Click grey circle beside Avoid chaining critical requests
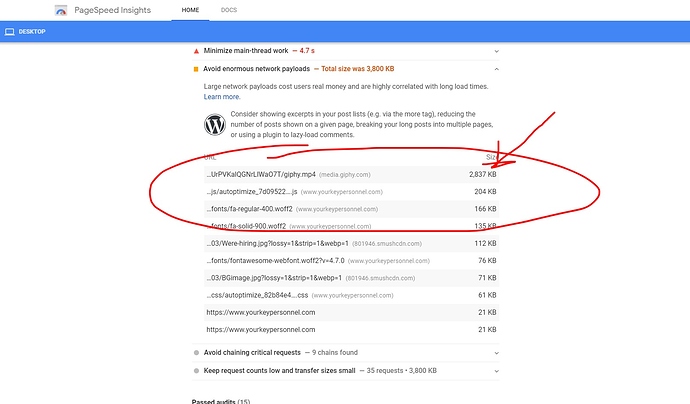The width and height of the screenshot is (690, 404). point(196,353)
